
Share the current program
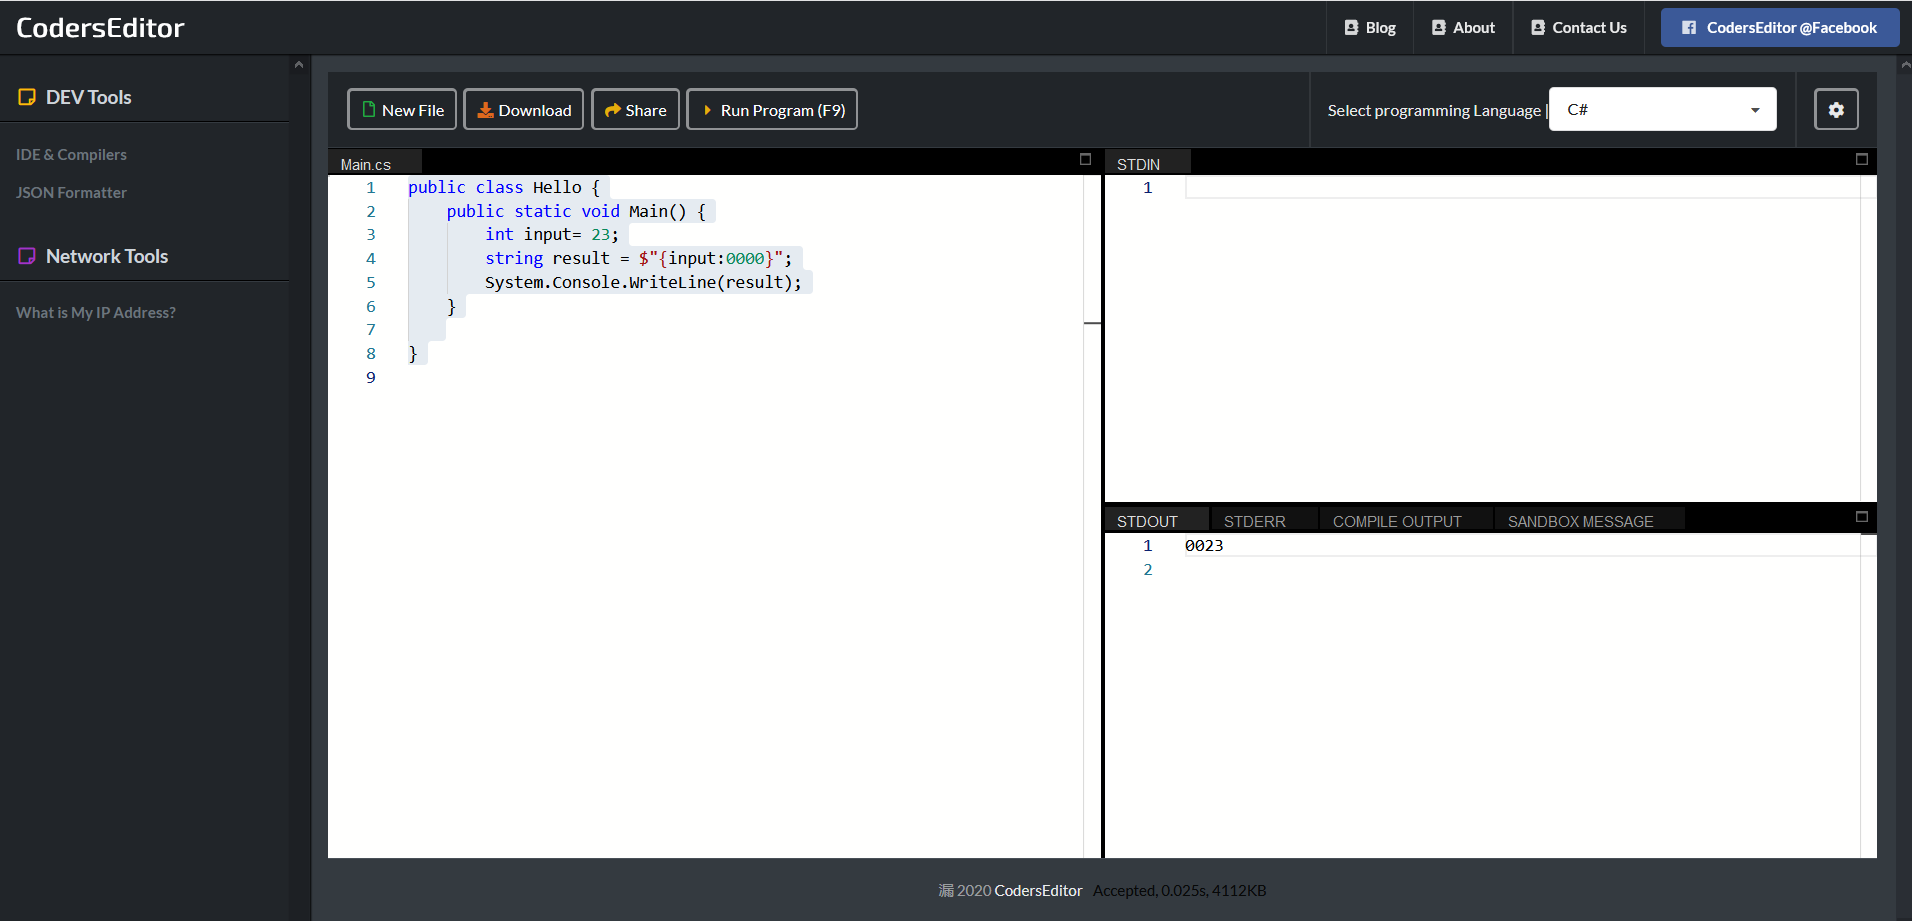pos(635,110)
